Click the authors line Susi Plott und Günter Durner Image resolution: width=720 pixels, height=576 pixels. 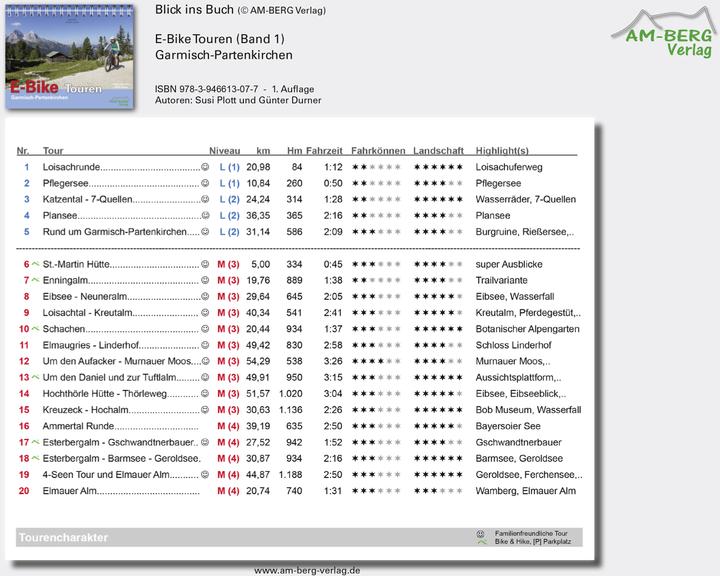(238, 100)
